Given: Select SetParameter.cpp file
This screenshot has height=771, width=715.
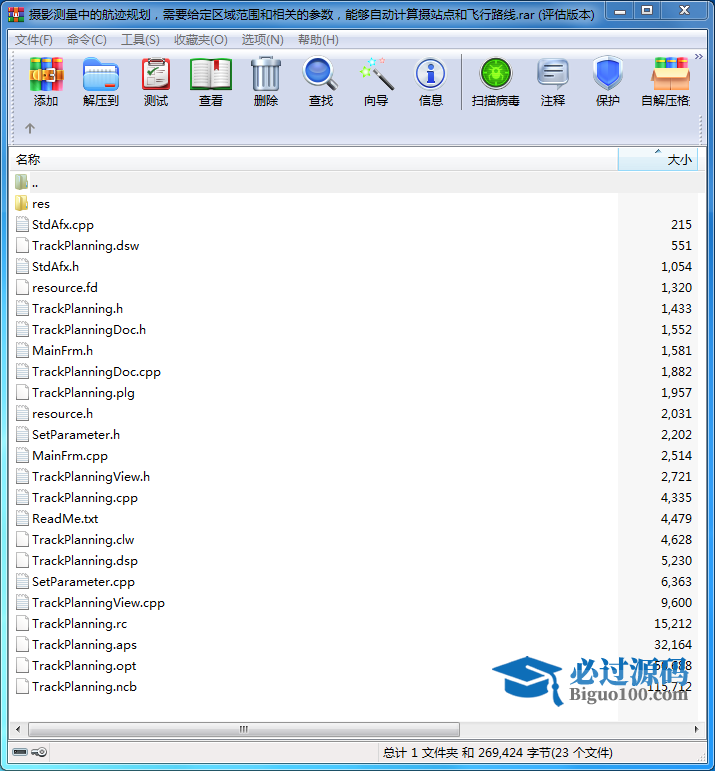Looking at the screenshot, I should [84, 582].
